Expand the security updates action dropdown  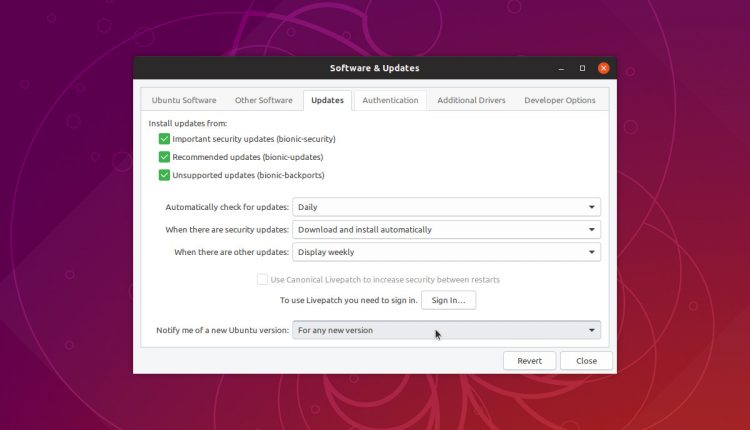[x=446, y=229]
